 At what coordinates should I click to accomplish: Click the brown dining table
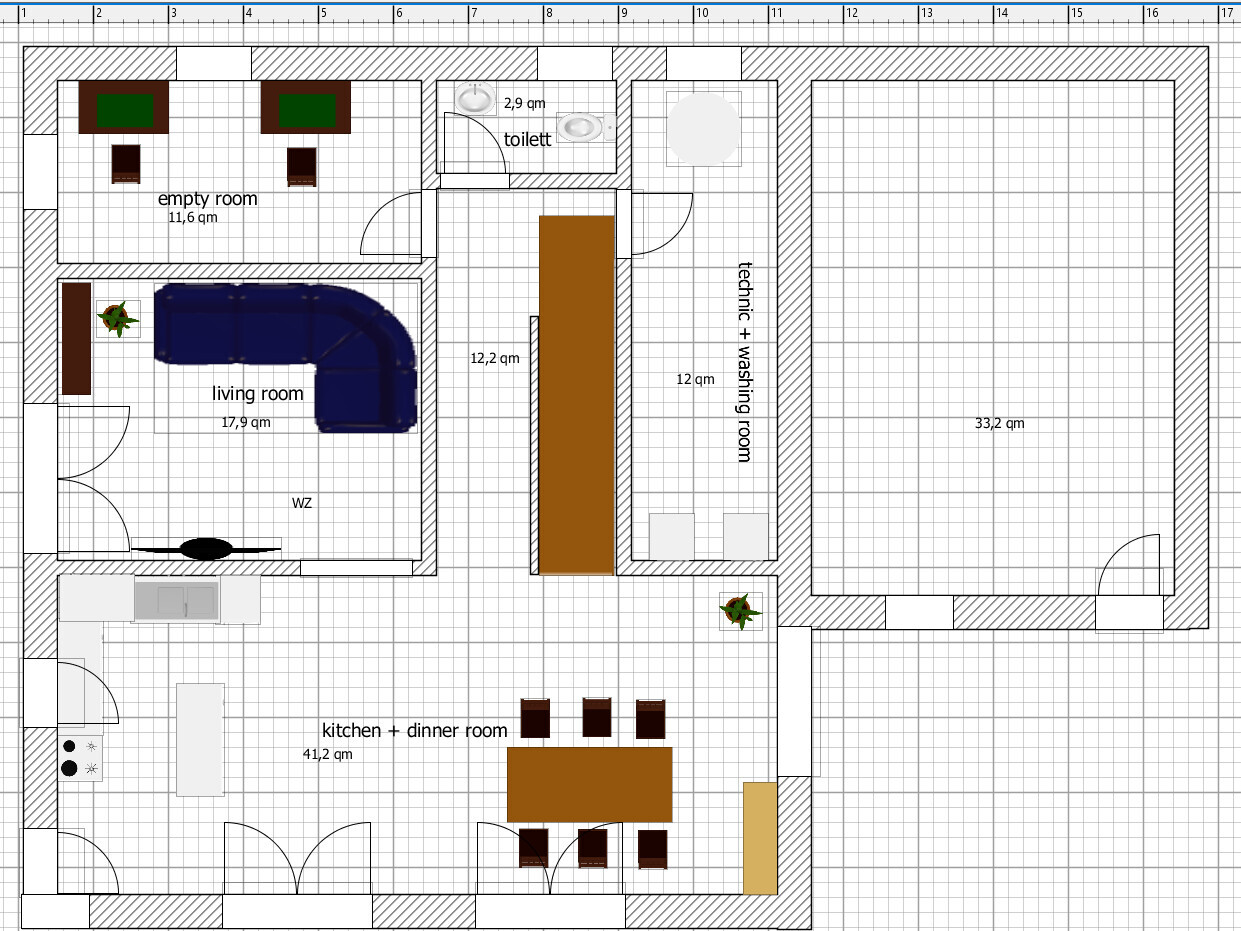click(x=589, y=784)
